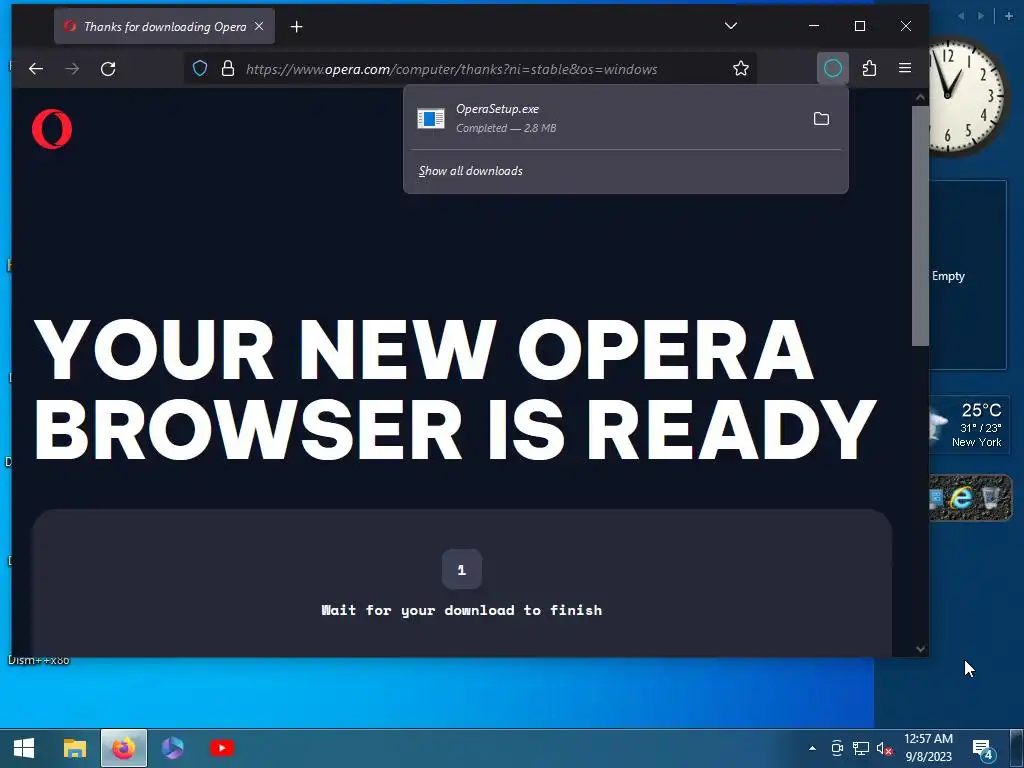The height and width of the screenshot is (768, 1024).
Task: Click the Firefox taskbar icon
Action: click(x=123, y=748)
